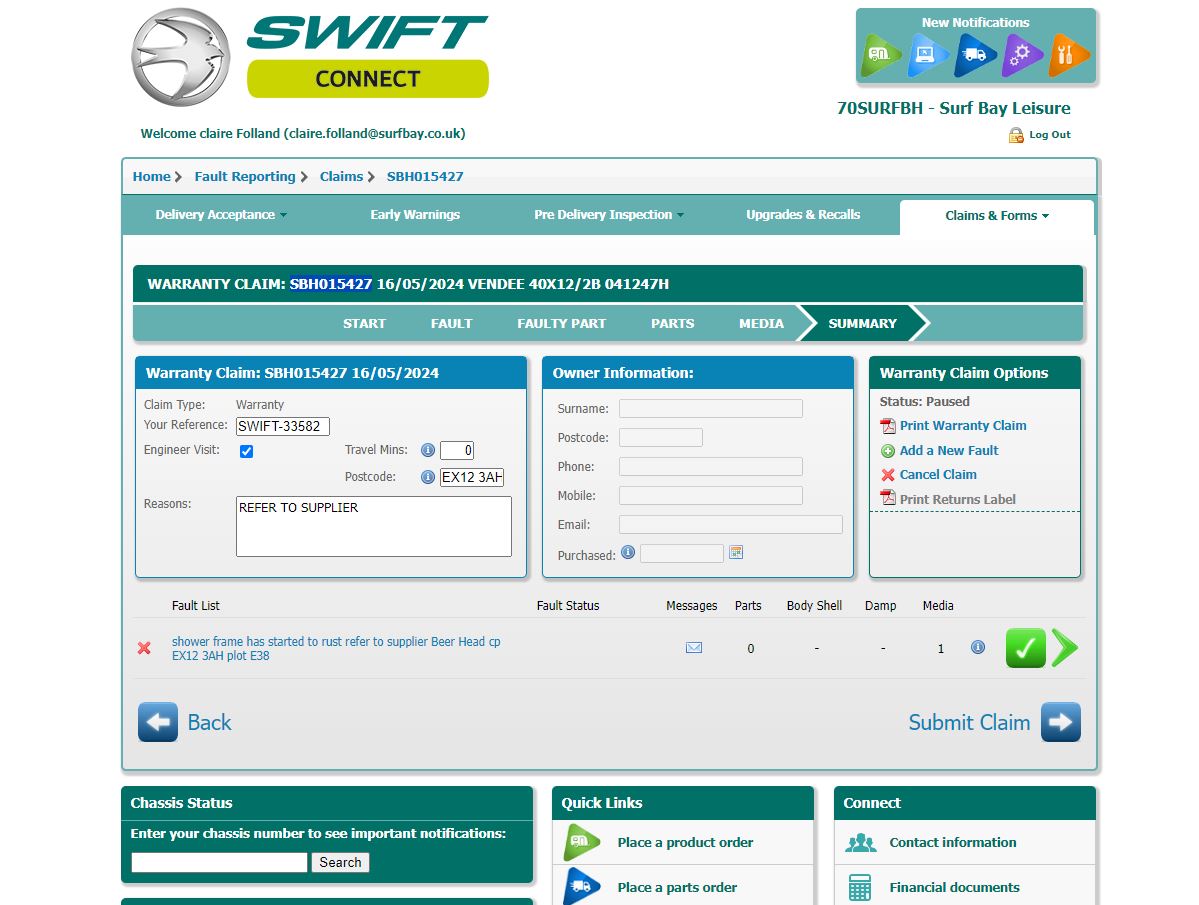Viewport: 1199px width, 905px height.
Task: Click the Your Reference input field
Action: coord(283,426)
